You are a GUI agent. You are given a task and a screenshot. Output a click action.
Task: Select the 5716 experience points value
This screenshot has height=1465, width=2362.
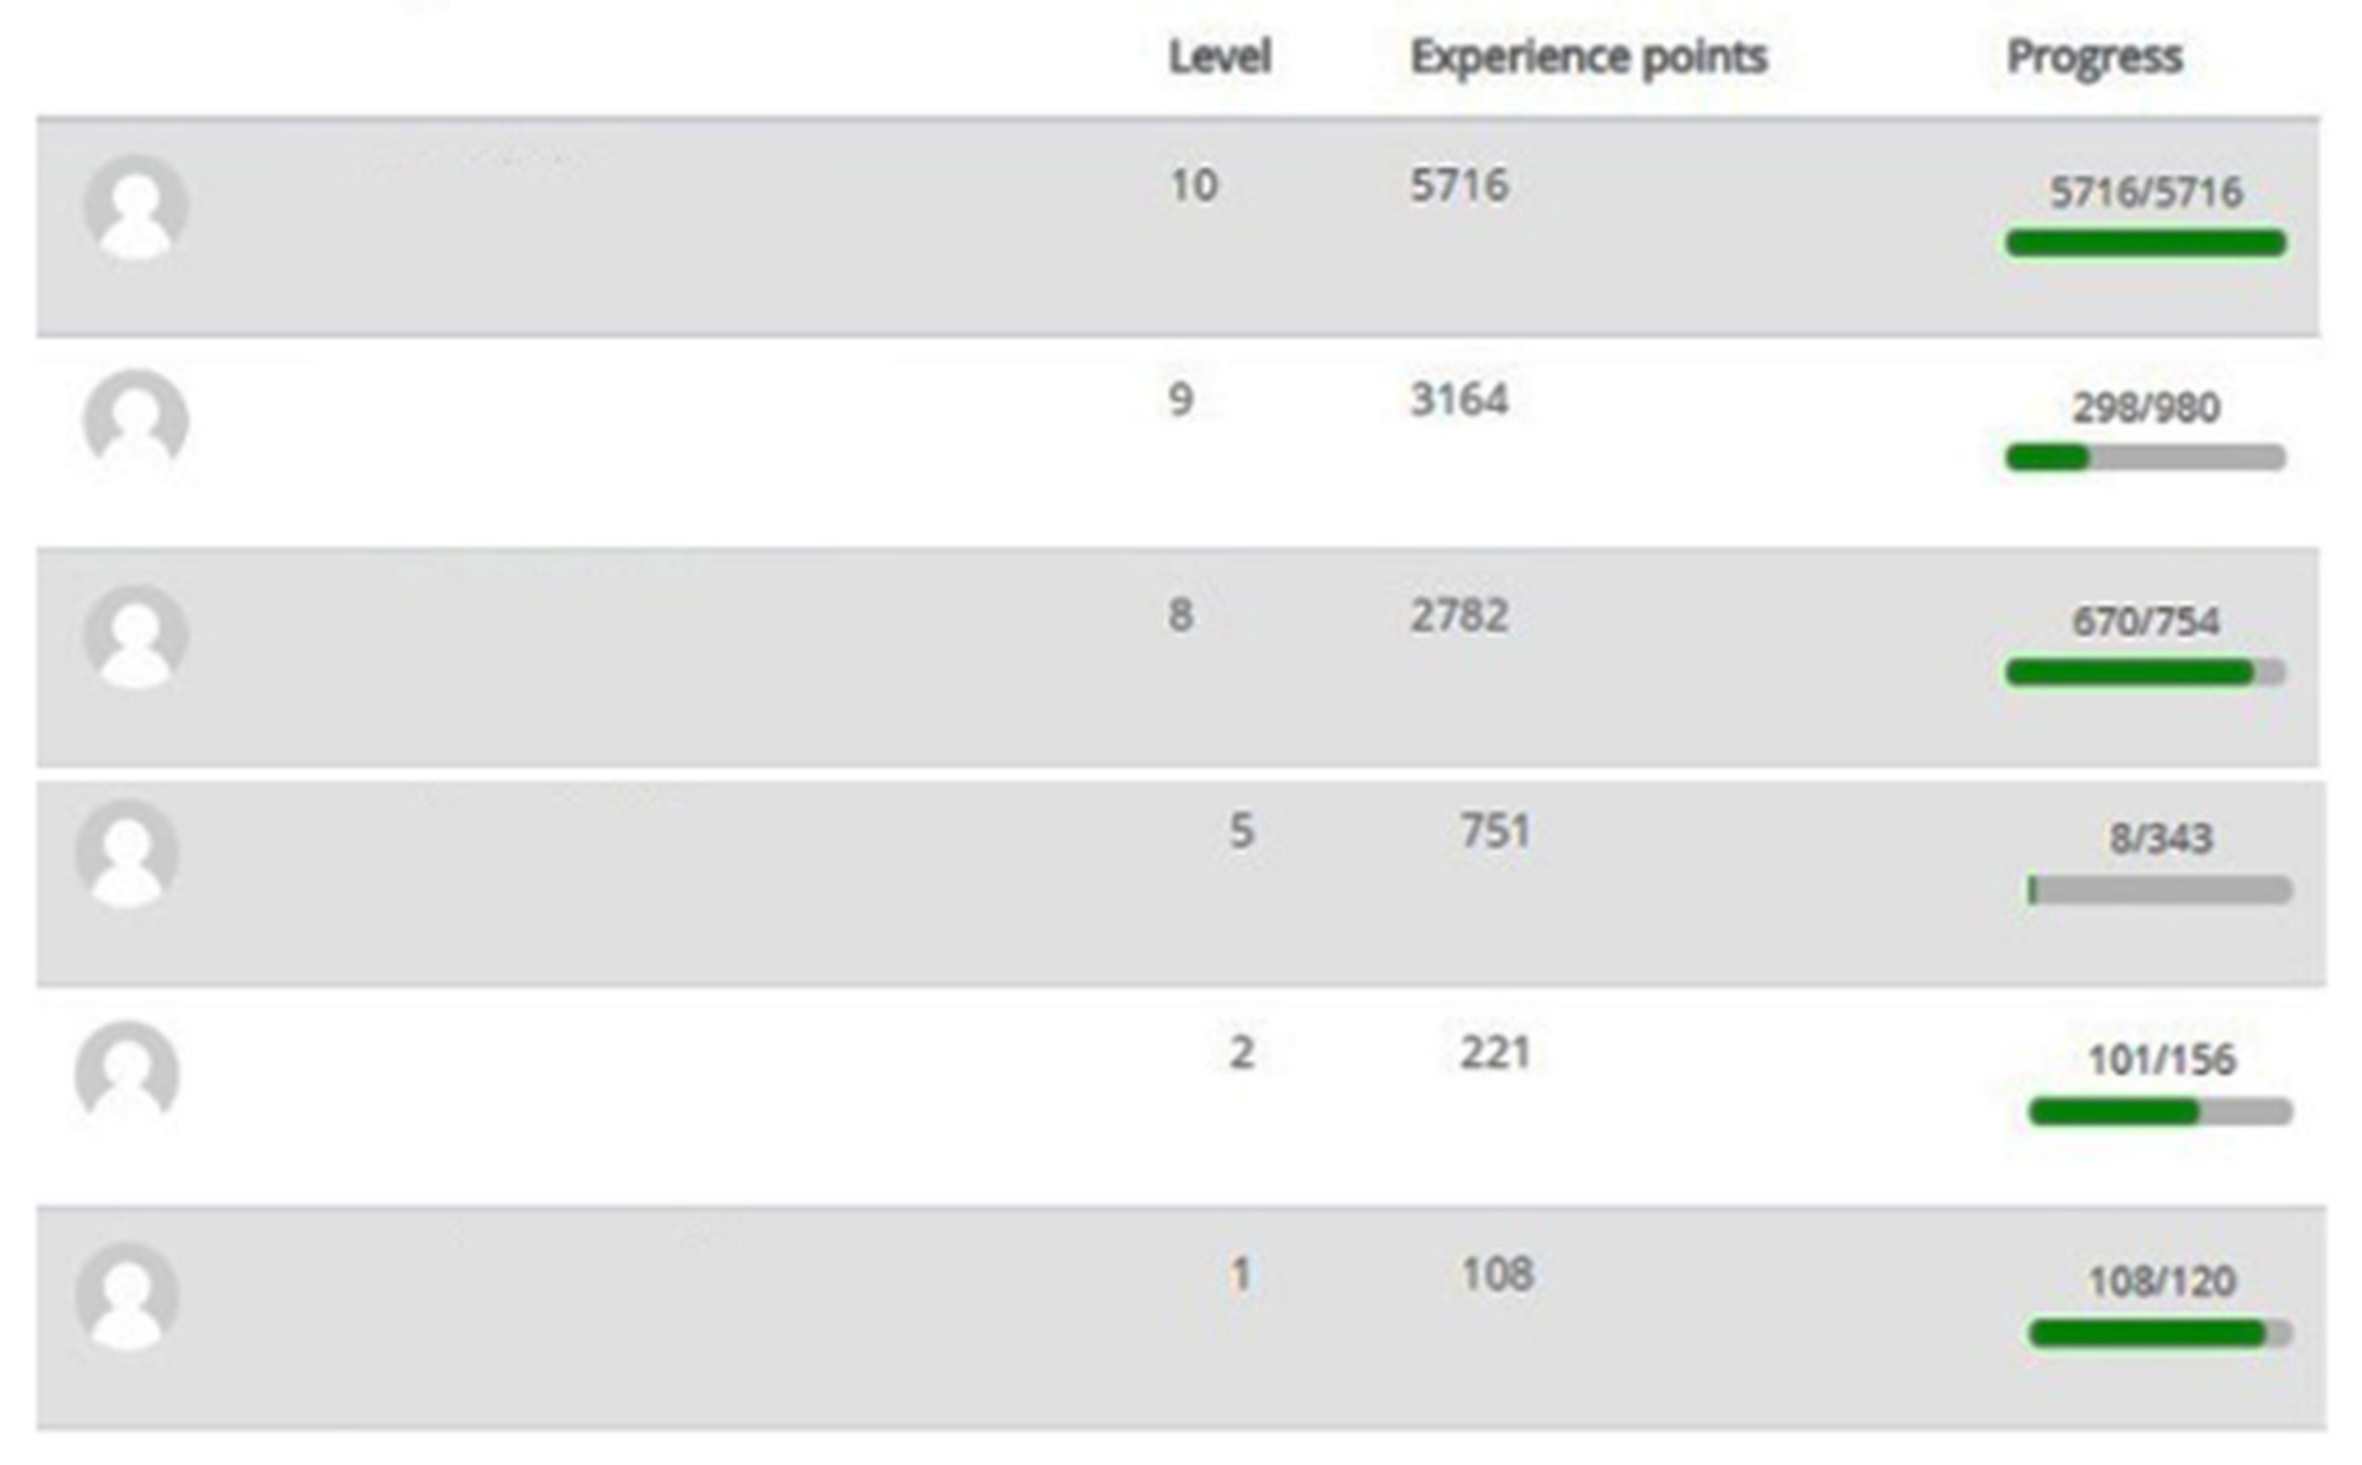1459,186
